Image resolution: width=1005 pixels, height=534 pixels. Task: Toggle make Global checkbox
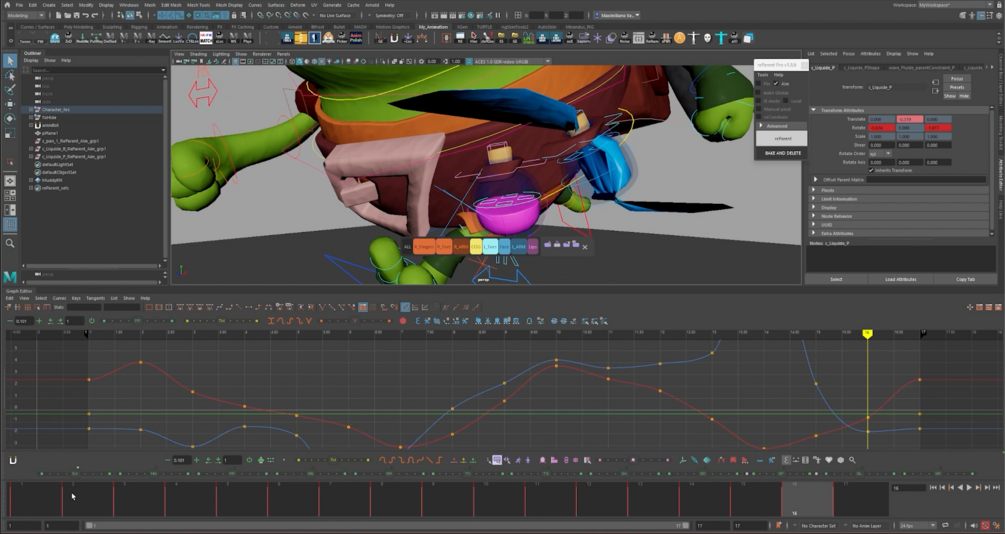click(758, 92)
